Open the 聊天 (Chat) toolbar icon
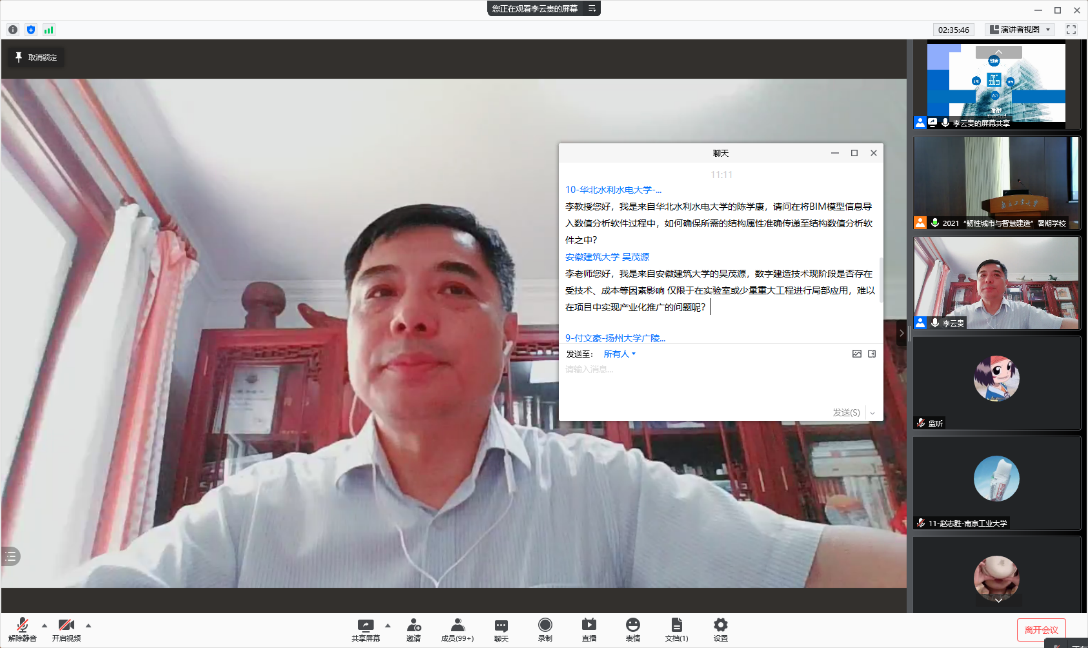This screenshot has width=1088, height=648. 501,627
